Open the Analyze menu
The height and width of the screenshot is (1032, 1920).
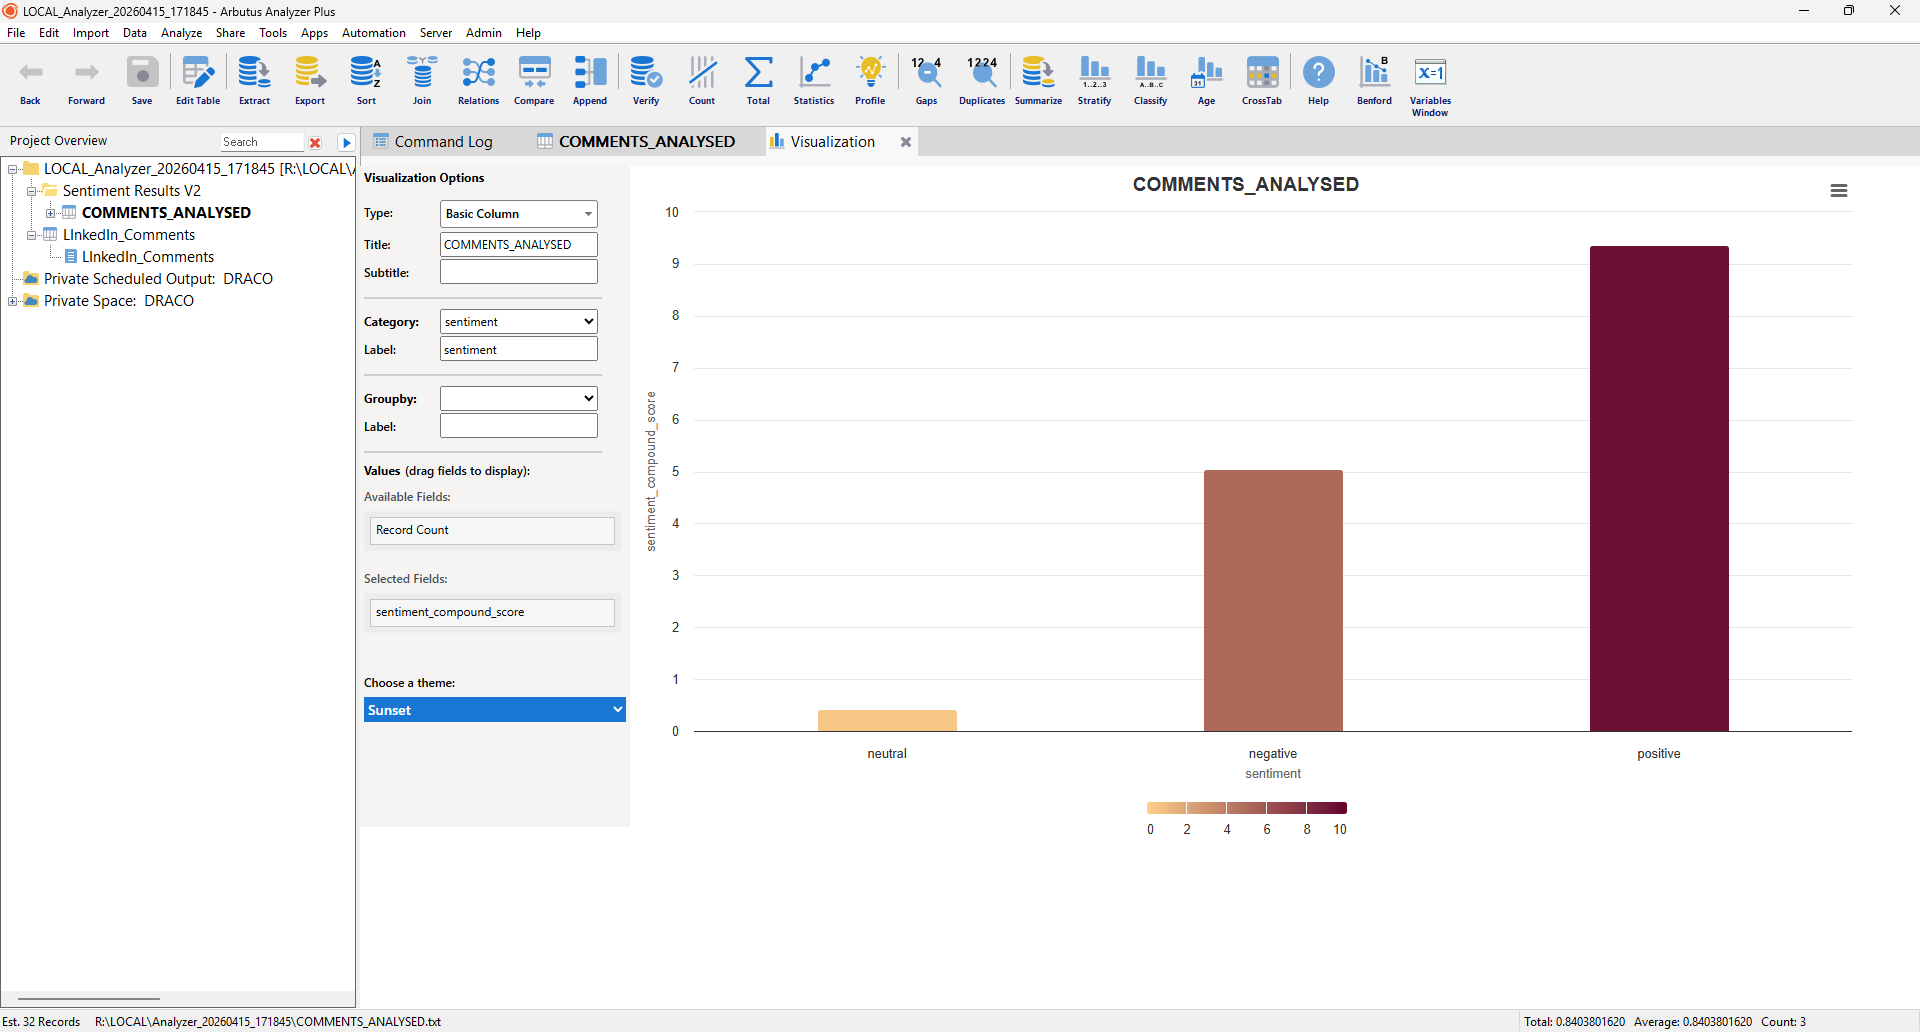point(181,32)
